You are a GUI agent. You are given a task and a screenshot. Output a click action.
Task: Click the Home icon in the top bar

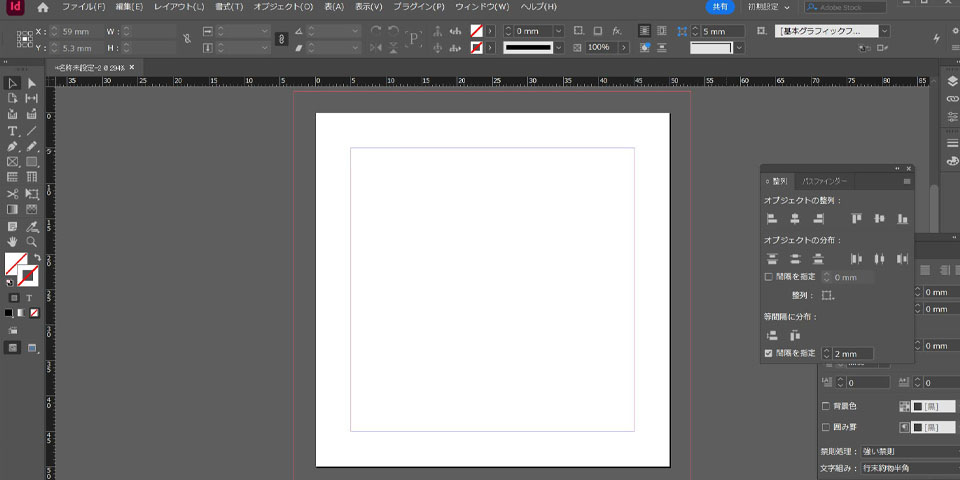pyautogui.click(x=43, y=7)
